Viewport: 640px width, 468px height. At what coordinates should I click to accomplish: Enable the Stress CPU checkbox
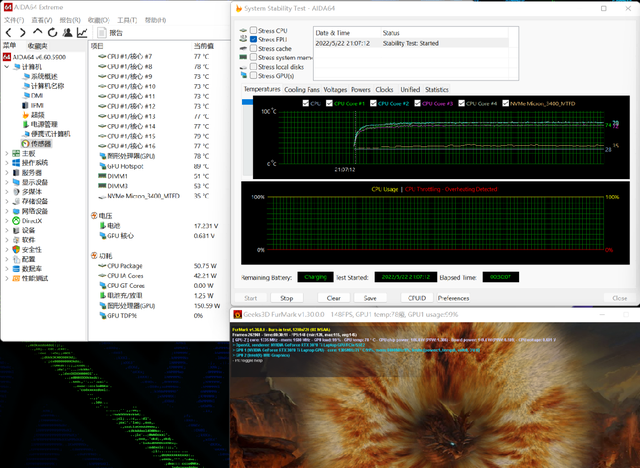point(252,32)
